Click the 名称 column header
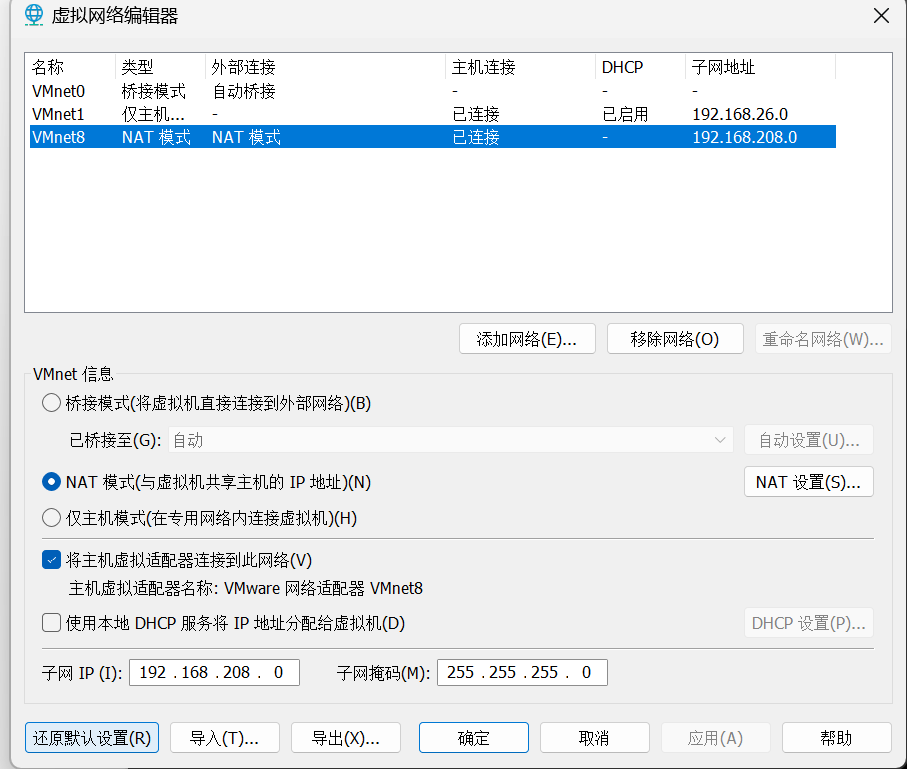Screen dimensions: 907x769 [72, 67]
